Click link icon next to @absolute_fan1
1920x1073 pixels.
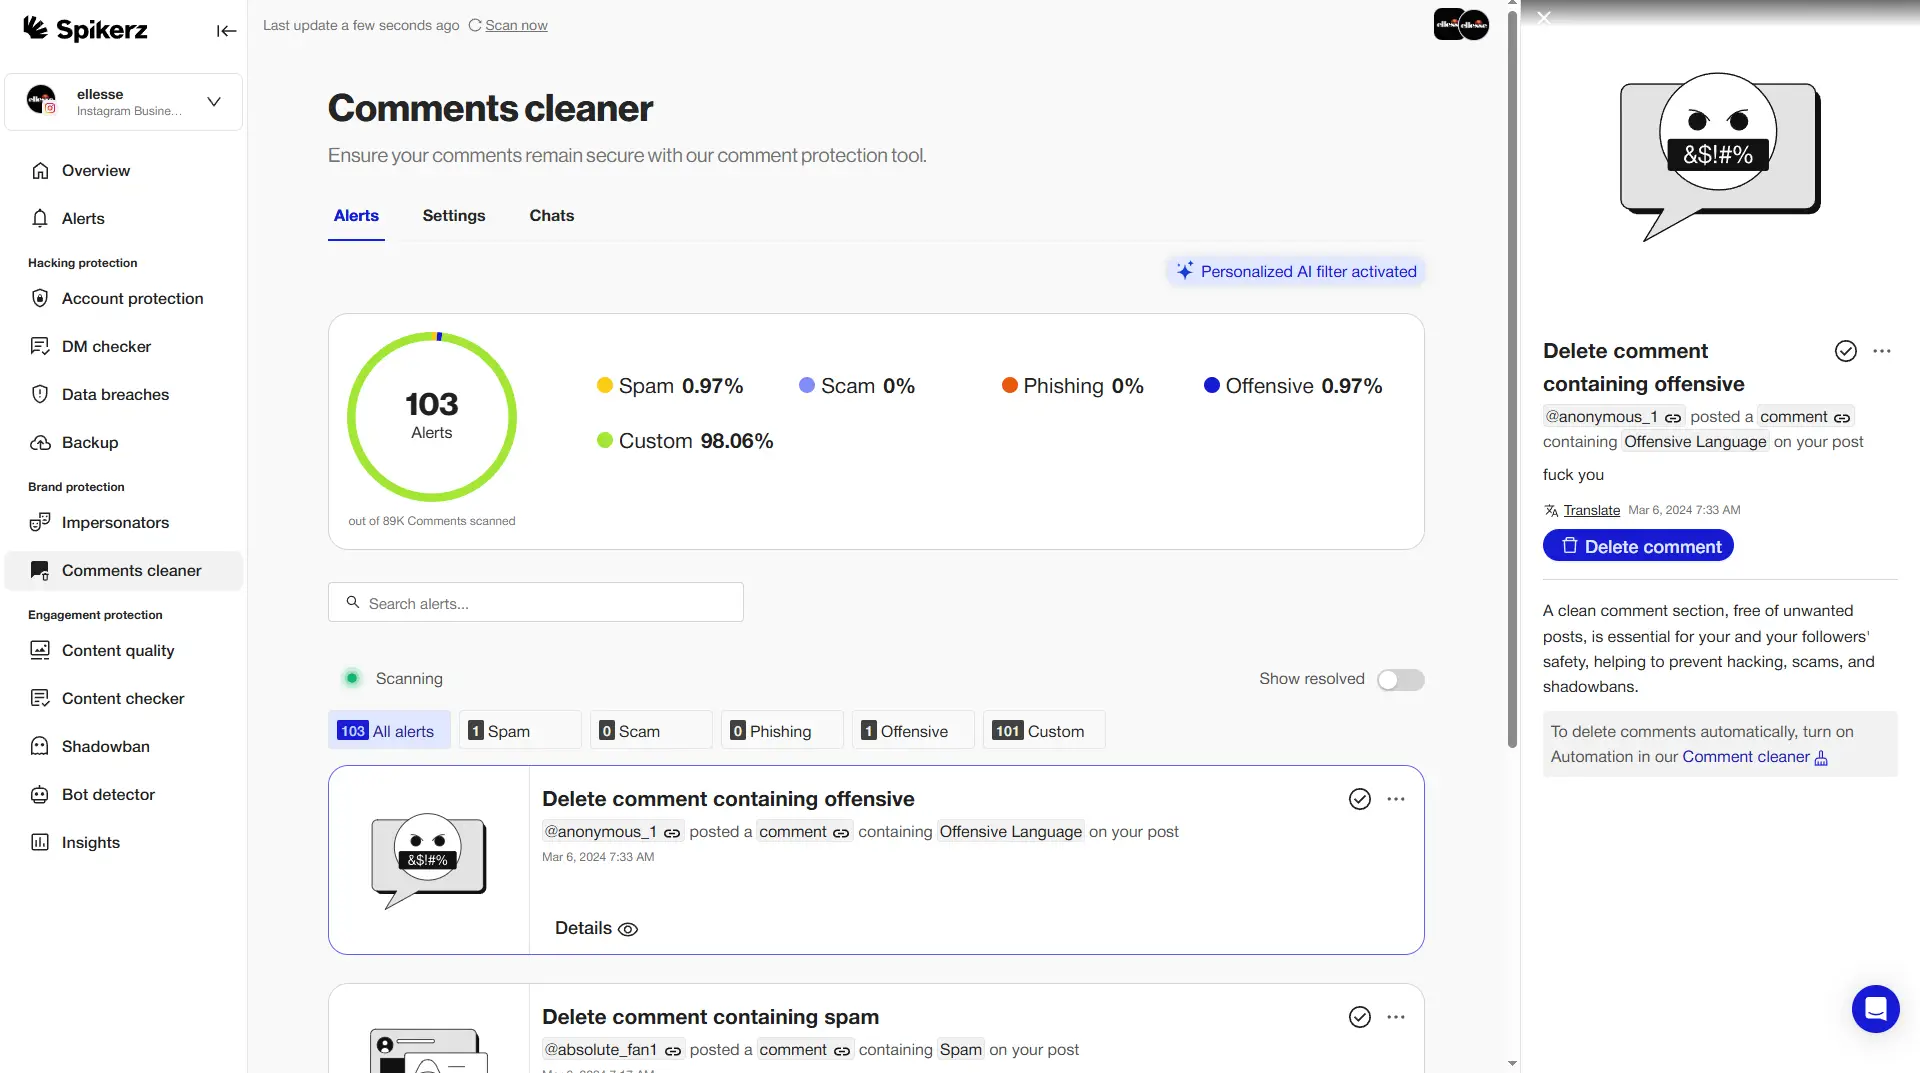click(673, 1051)
